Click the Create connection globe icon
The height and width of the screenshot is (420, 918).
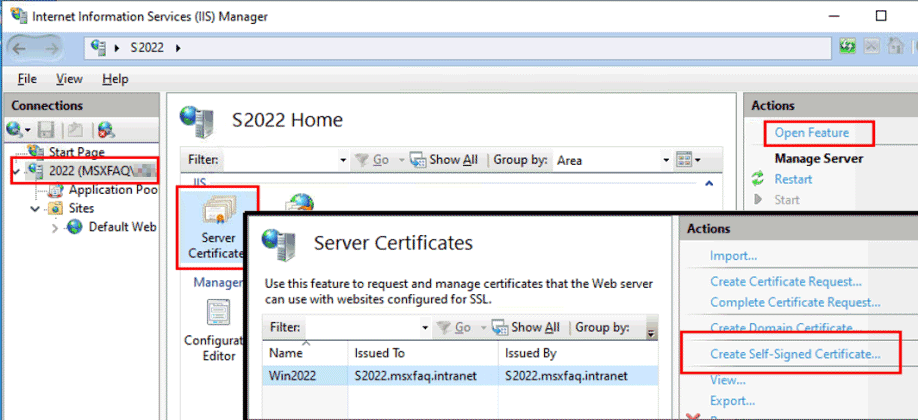pyautogui.click(x=13, y=129)
